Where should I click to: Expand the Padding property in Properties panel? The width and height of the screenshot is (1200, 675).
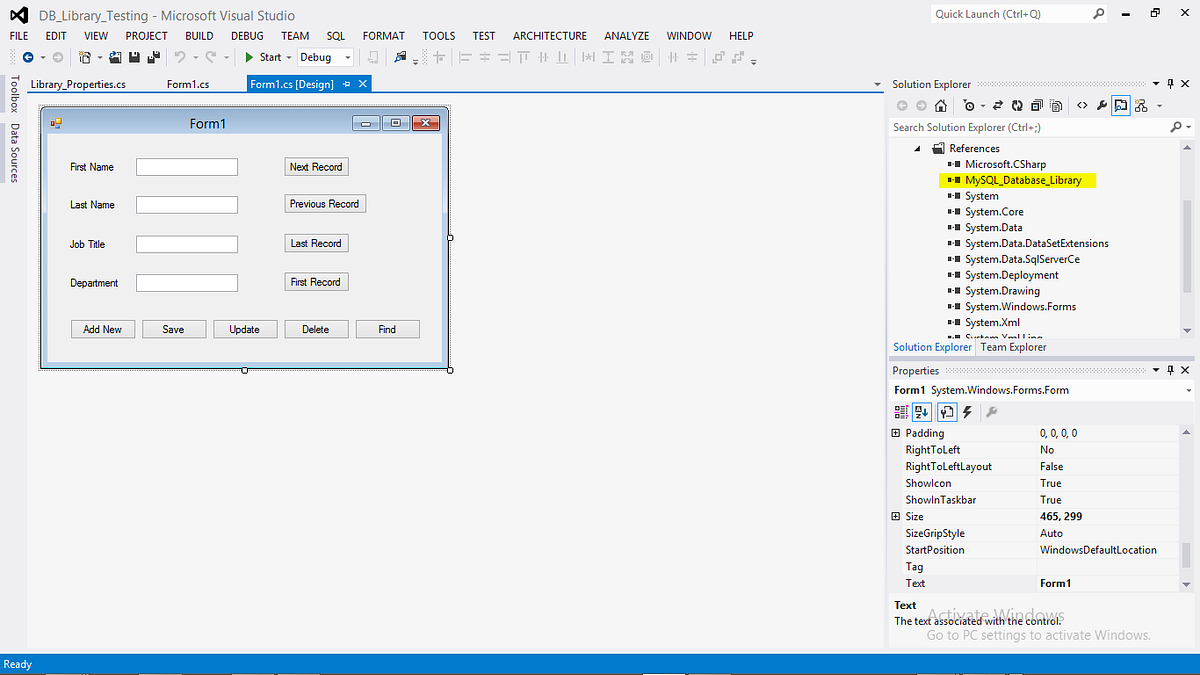point(895,432)
